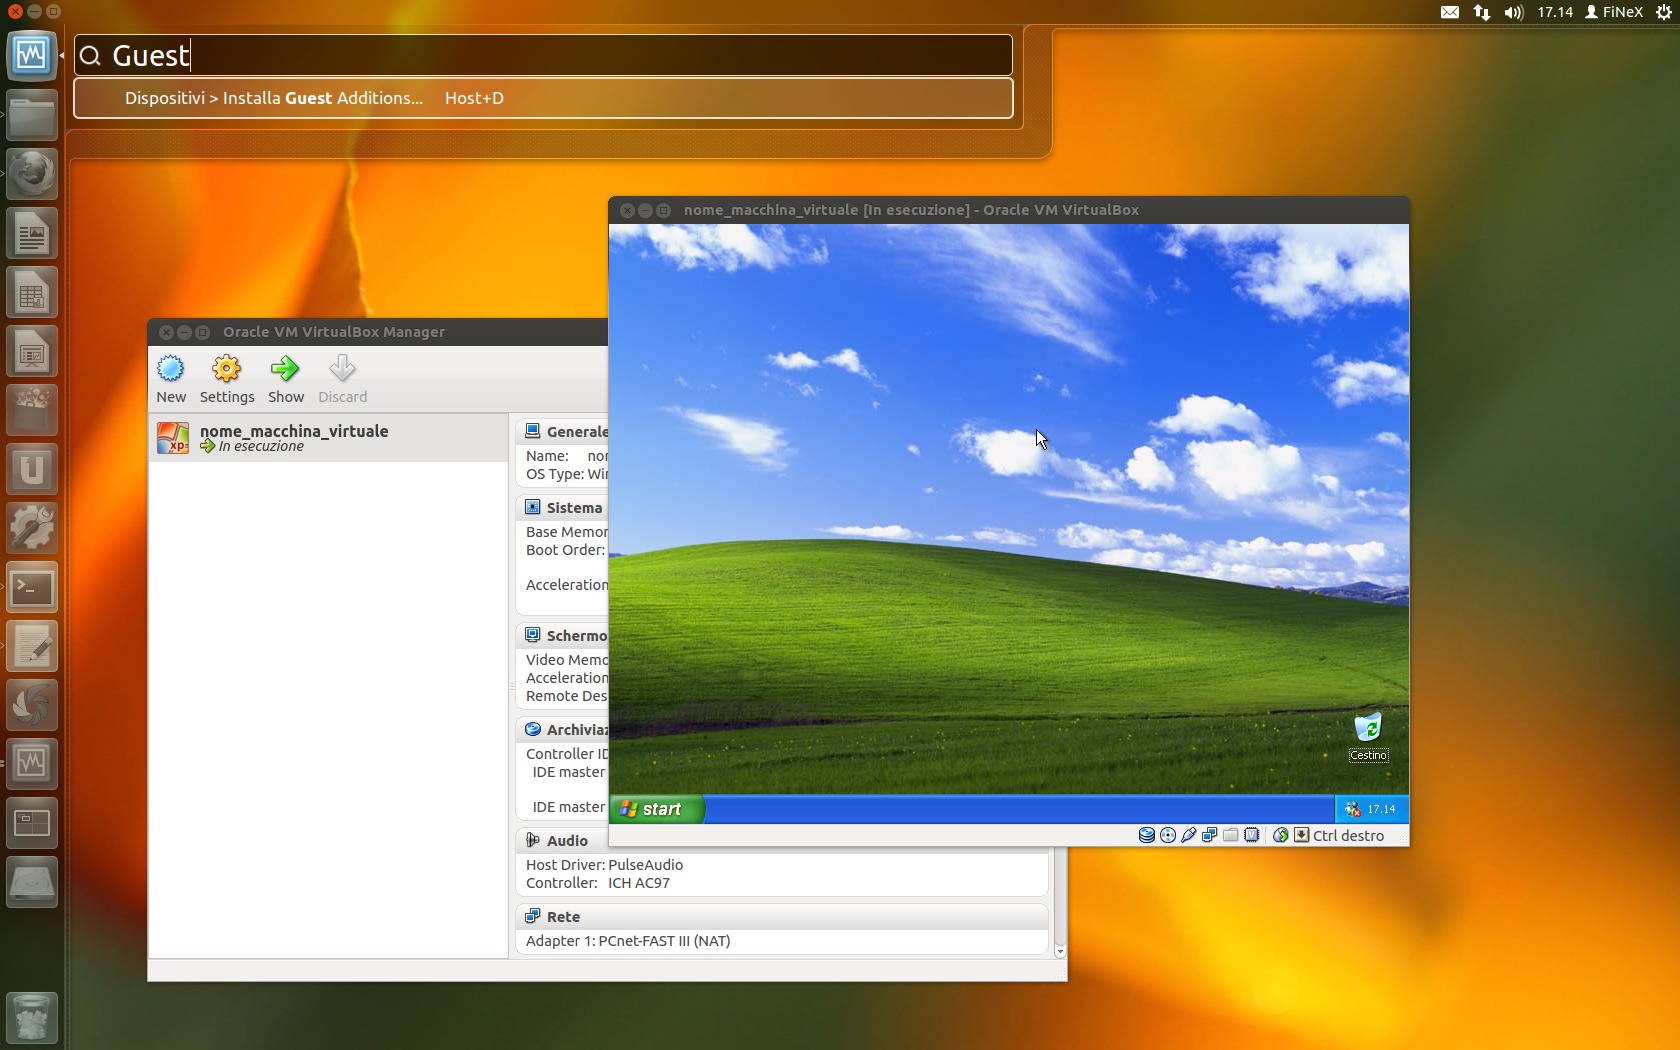Screen dimensions: 1680x1050
Task: Click Adapter 1: PCnet-FAST III (NAT)
Action: coord(628,941)
